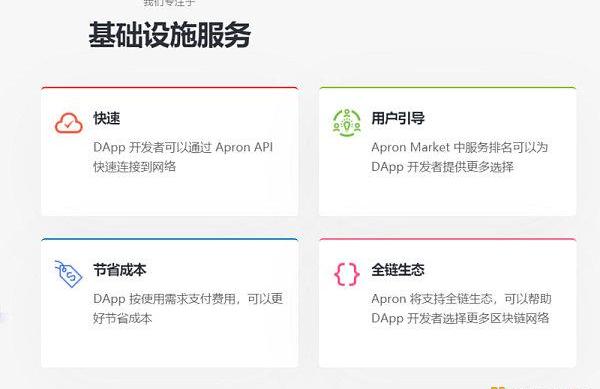600x389 pixels.
Task: Click the red top border of 快速 card
Action: [170, 88]
